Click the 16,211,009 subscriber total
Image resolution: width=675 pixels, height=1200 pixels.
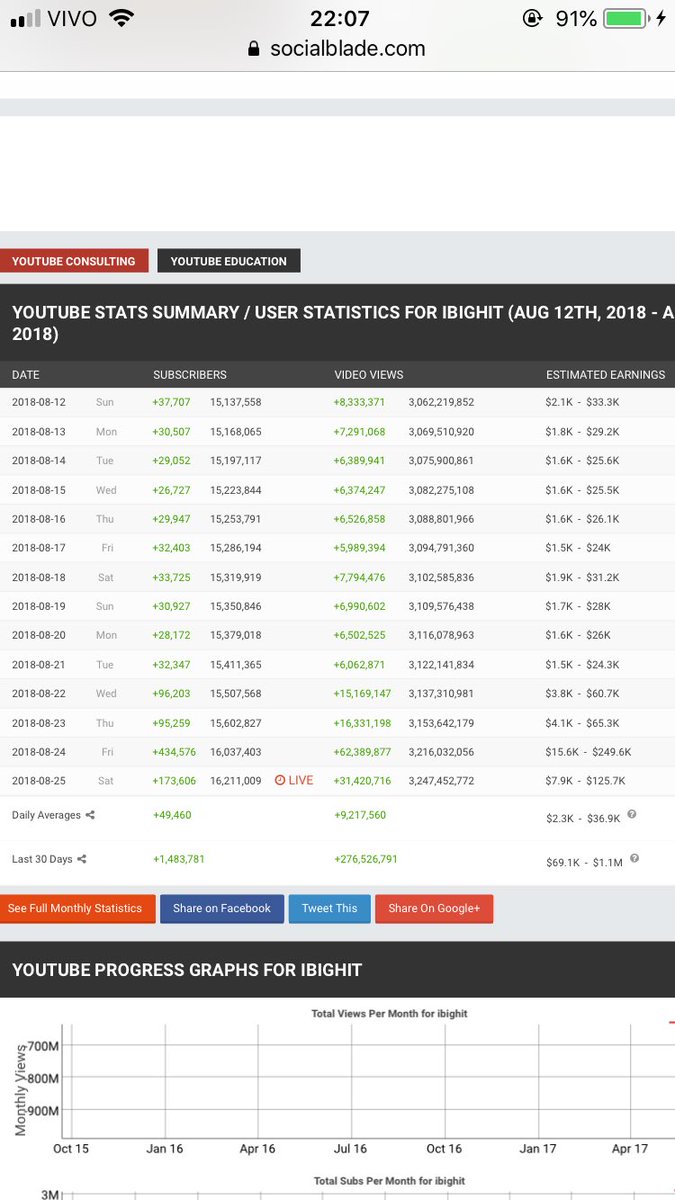pos(236,780)
